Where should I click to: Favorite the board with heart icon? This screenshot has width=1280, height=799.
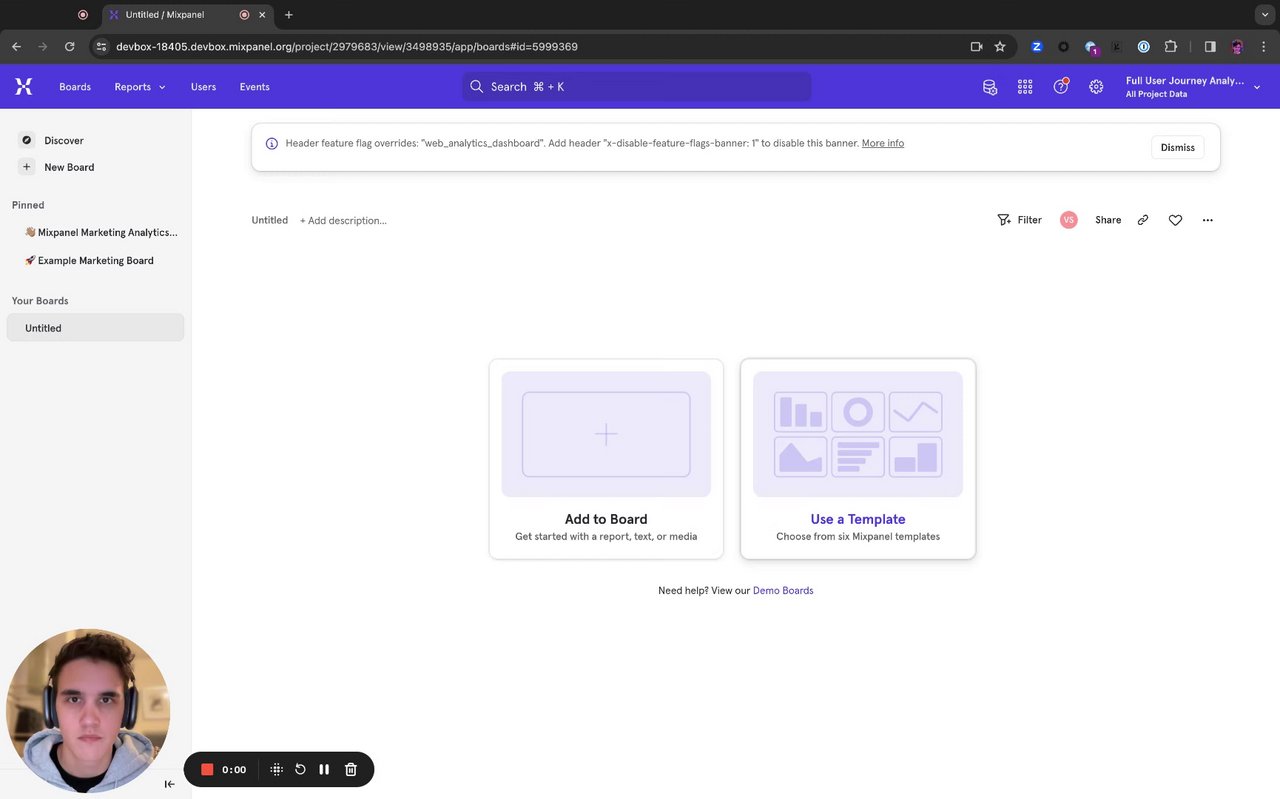[x=1175, y=220]
